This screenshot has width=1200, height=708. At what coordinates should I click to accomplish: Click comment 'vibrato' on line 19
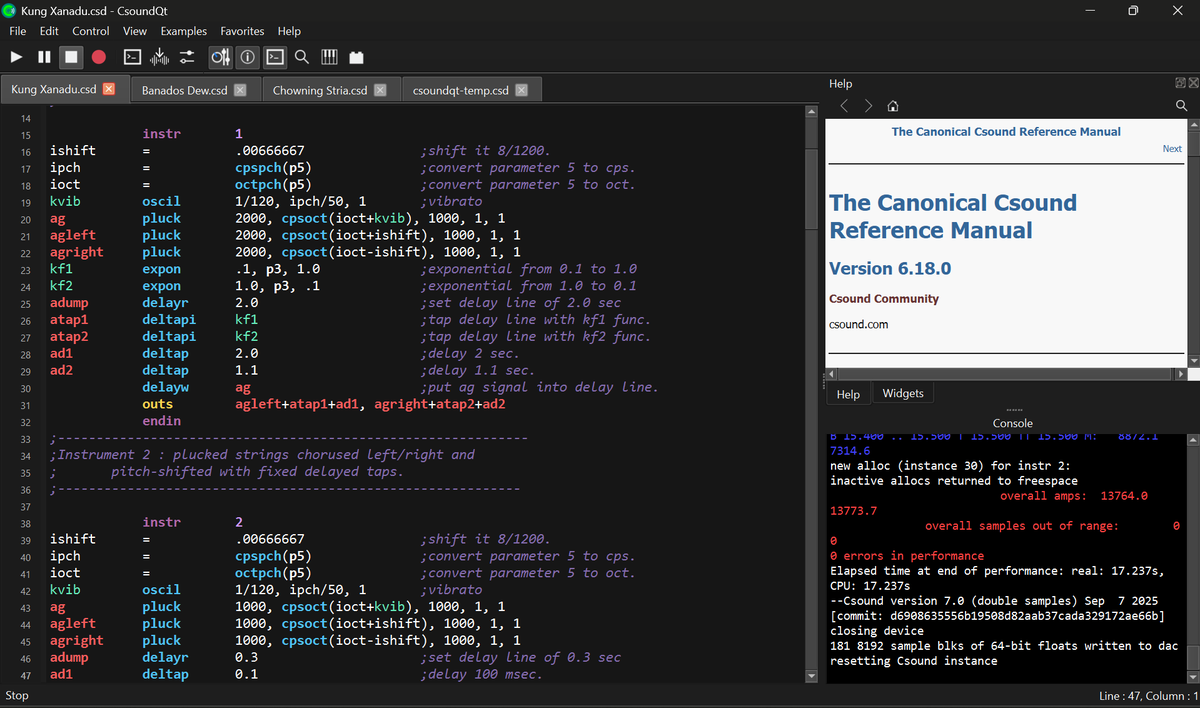455,201
